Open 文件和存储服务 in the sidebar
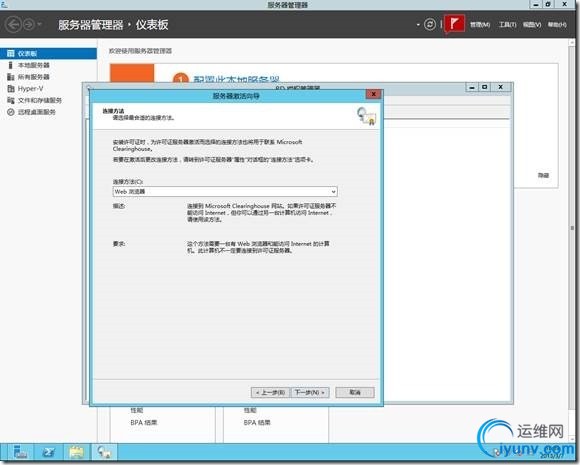Image resolution: width=580 pixels, height=465 pixels. point(40,100)
